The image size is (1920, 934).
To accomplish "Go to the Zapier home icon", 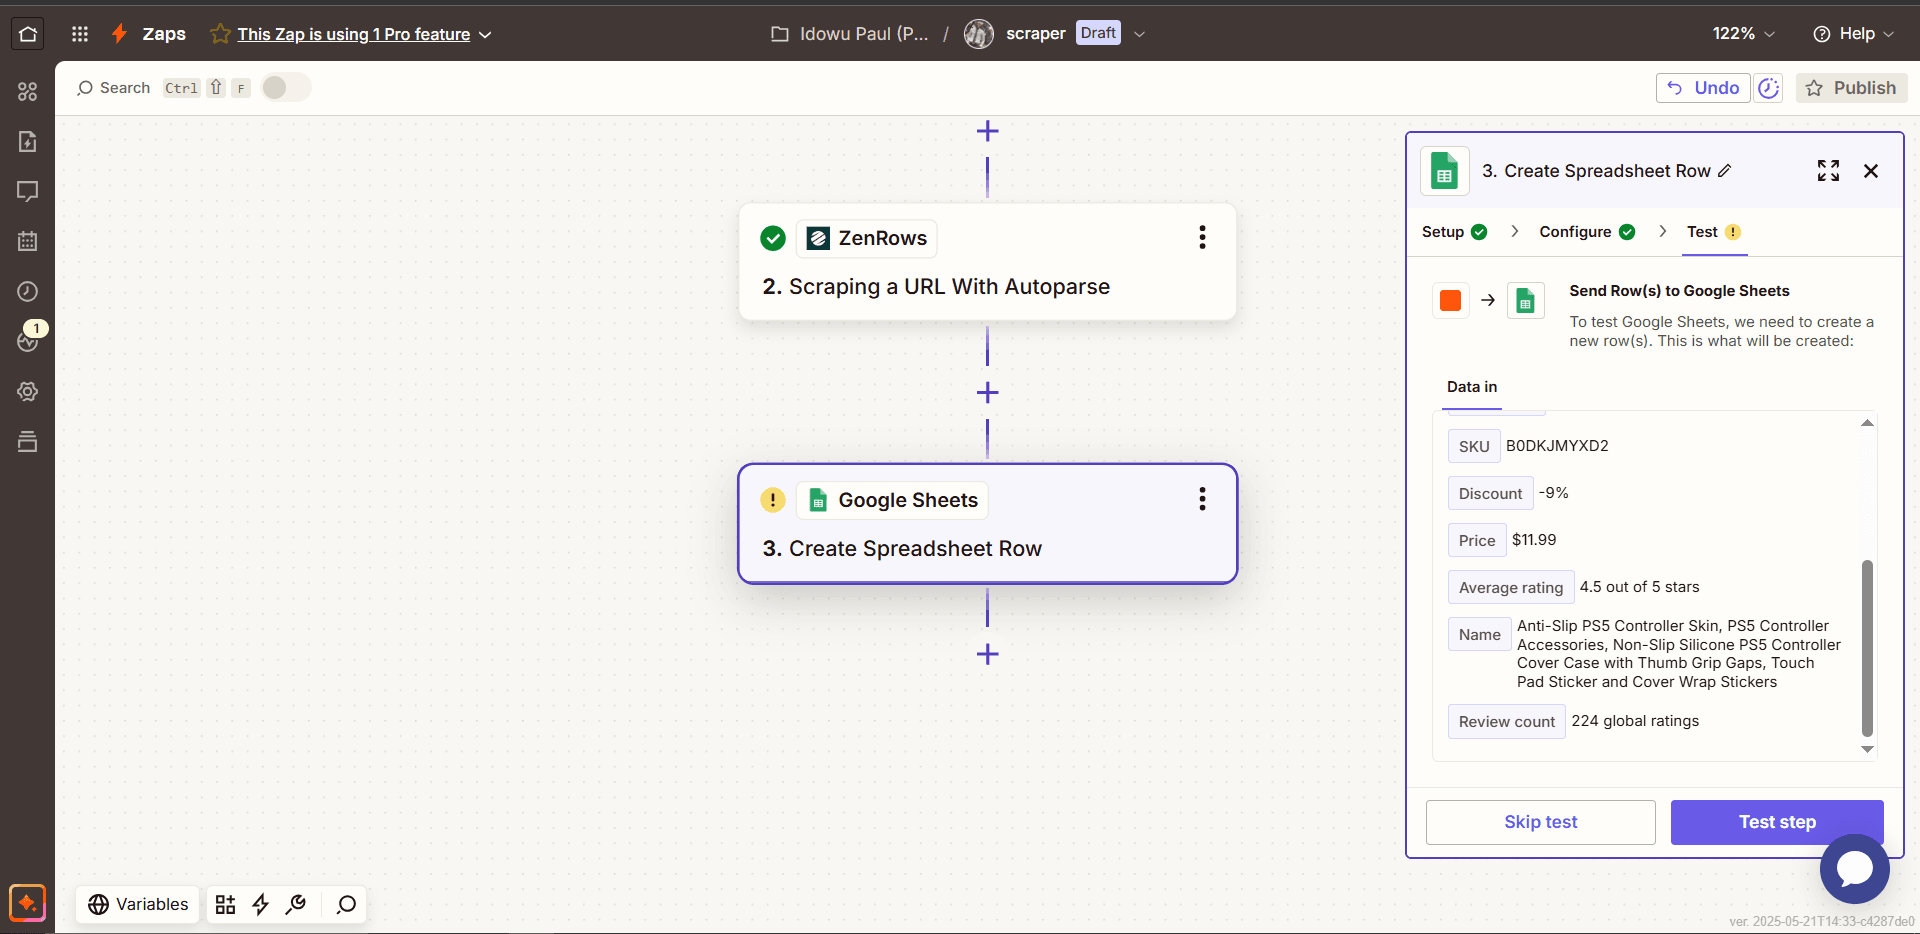I will click(28, 34).
